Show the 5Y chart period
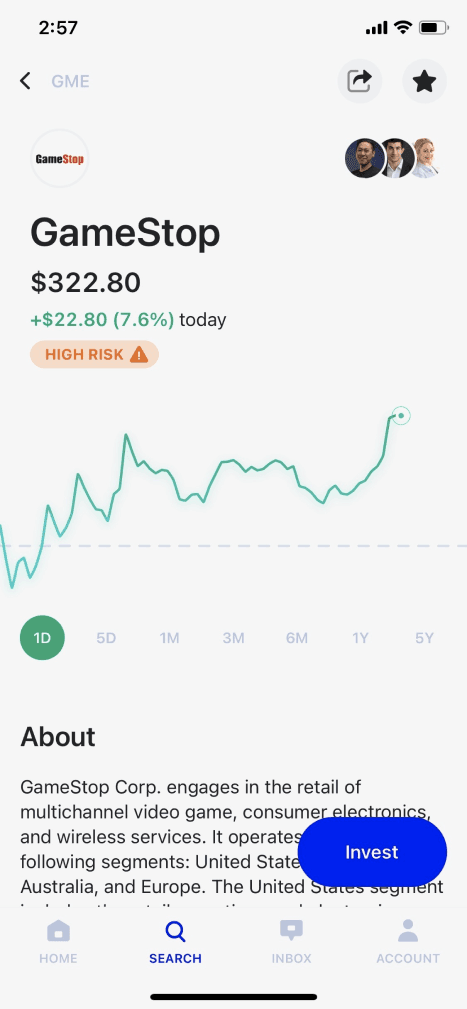The height and width of the screenshot is (1009, 467). (x=424, y=638)
